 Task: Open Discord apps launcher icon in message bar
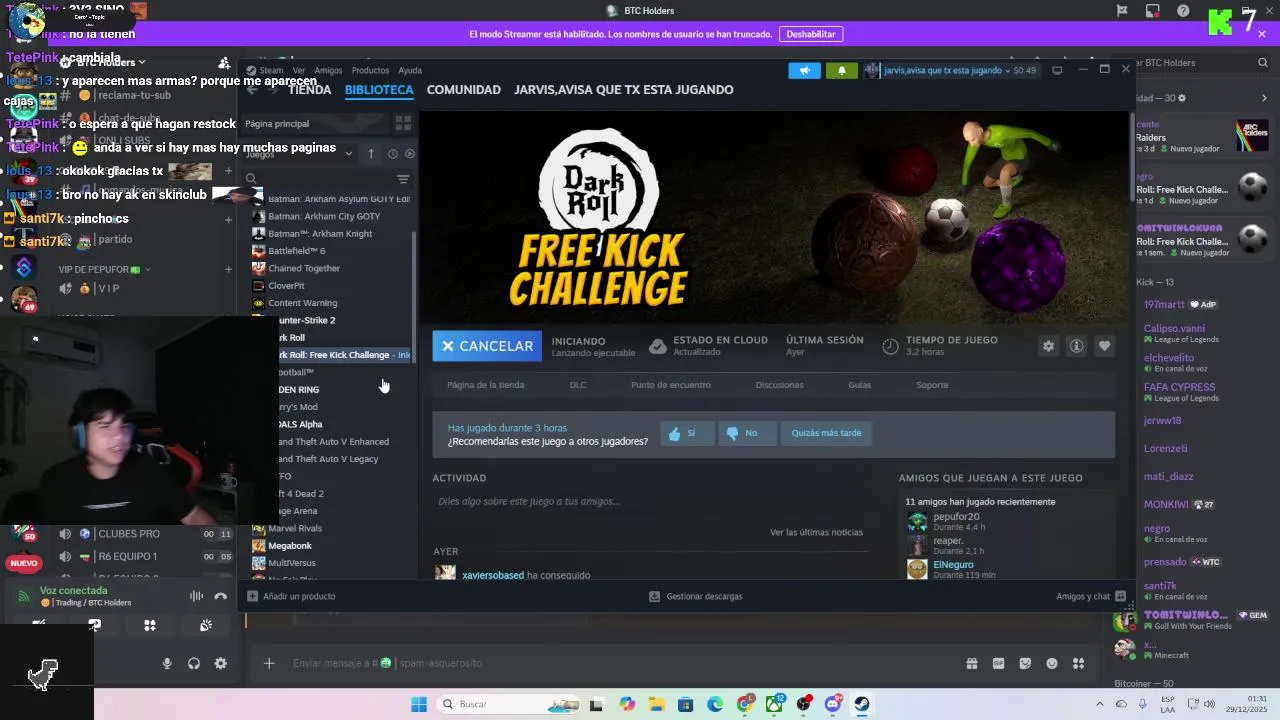(x=1078, y=663)
